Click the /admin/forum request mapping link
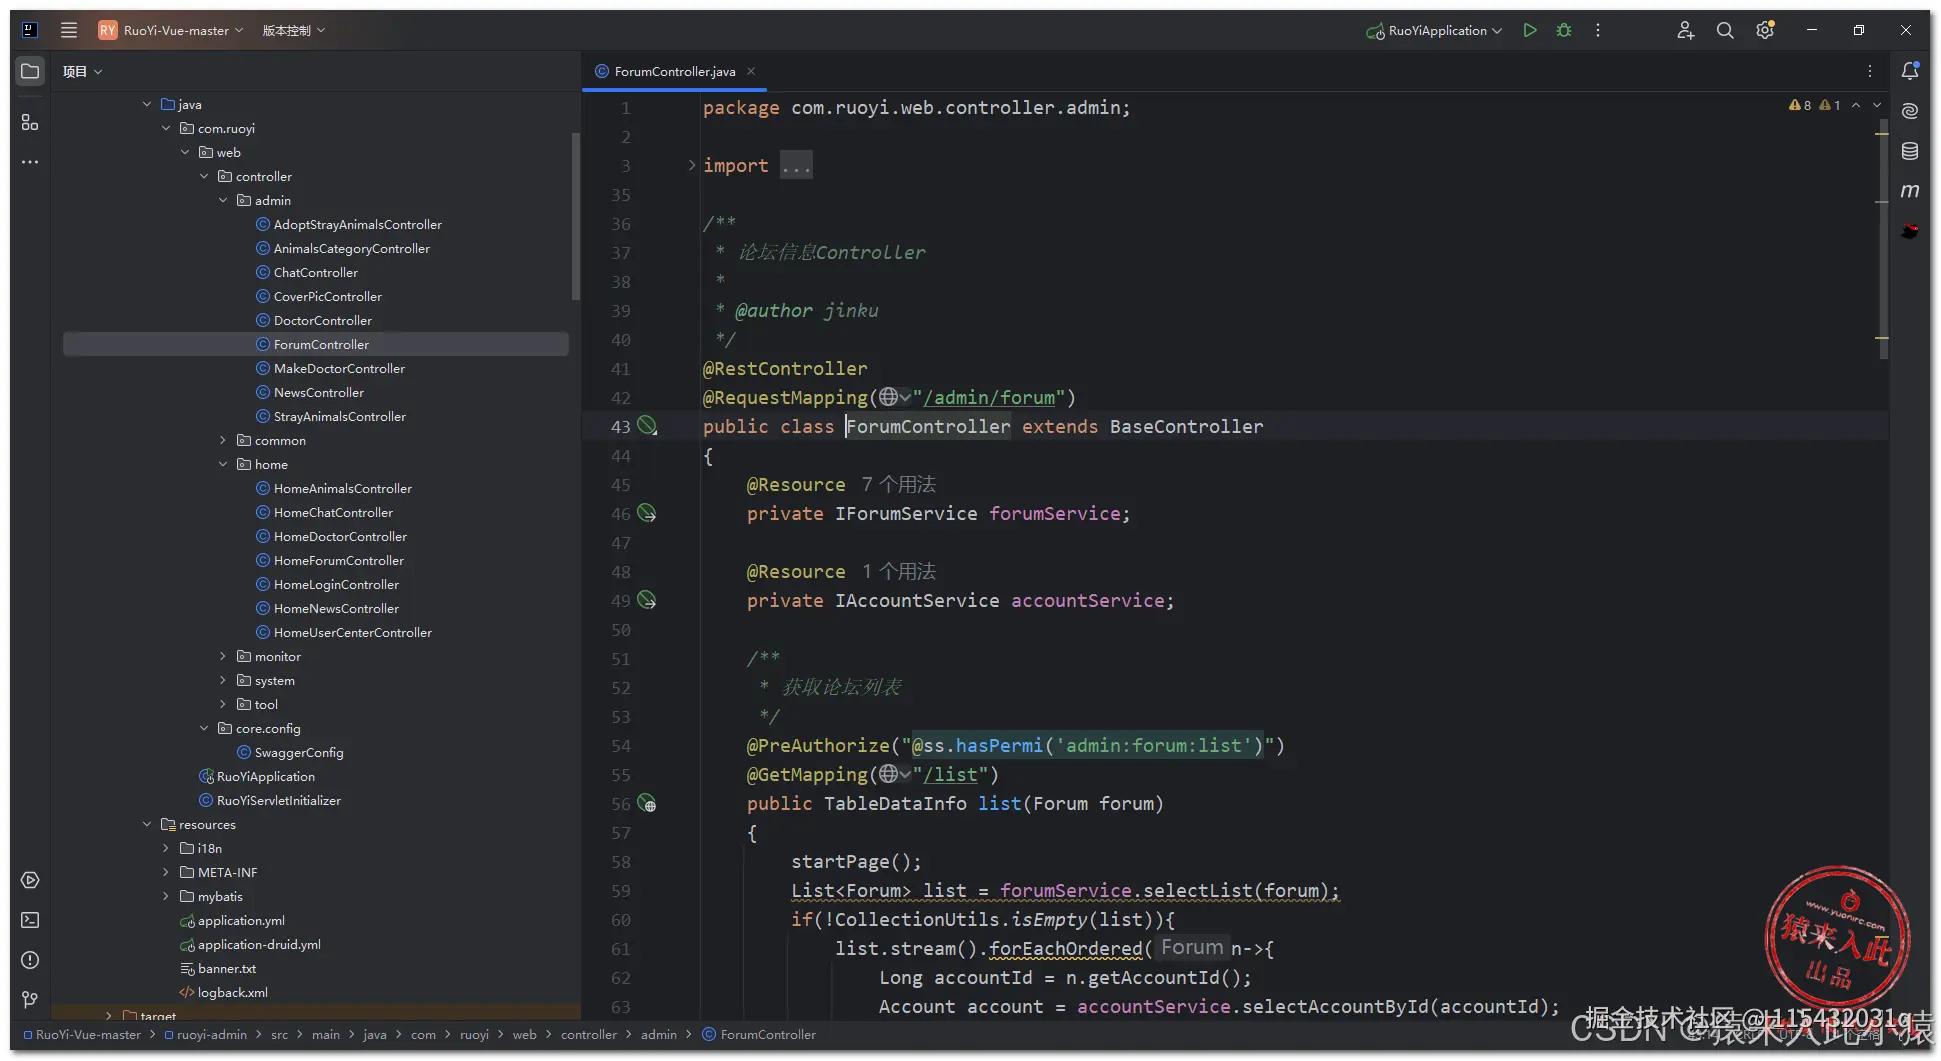The height and width of the screenshot is (1061, 1941). tap(988, 398)
